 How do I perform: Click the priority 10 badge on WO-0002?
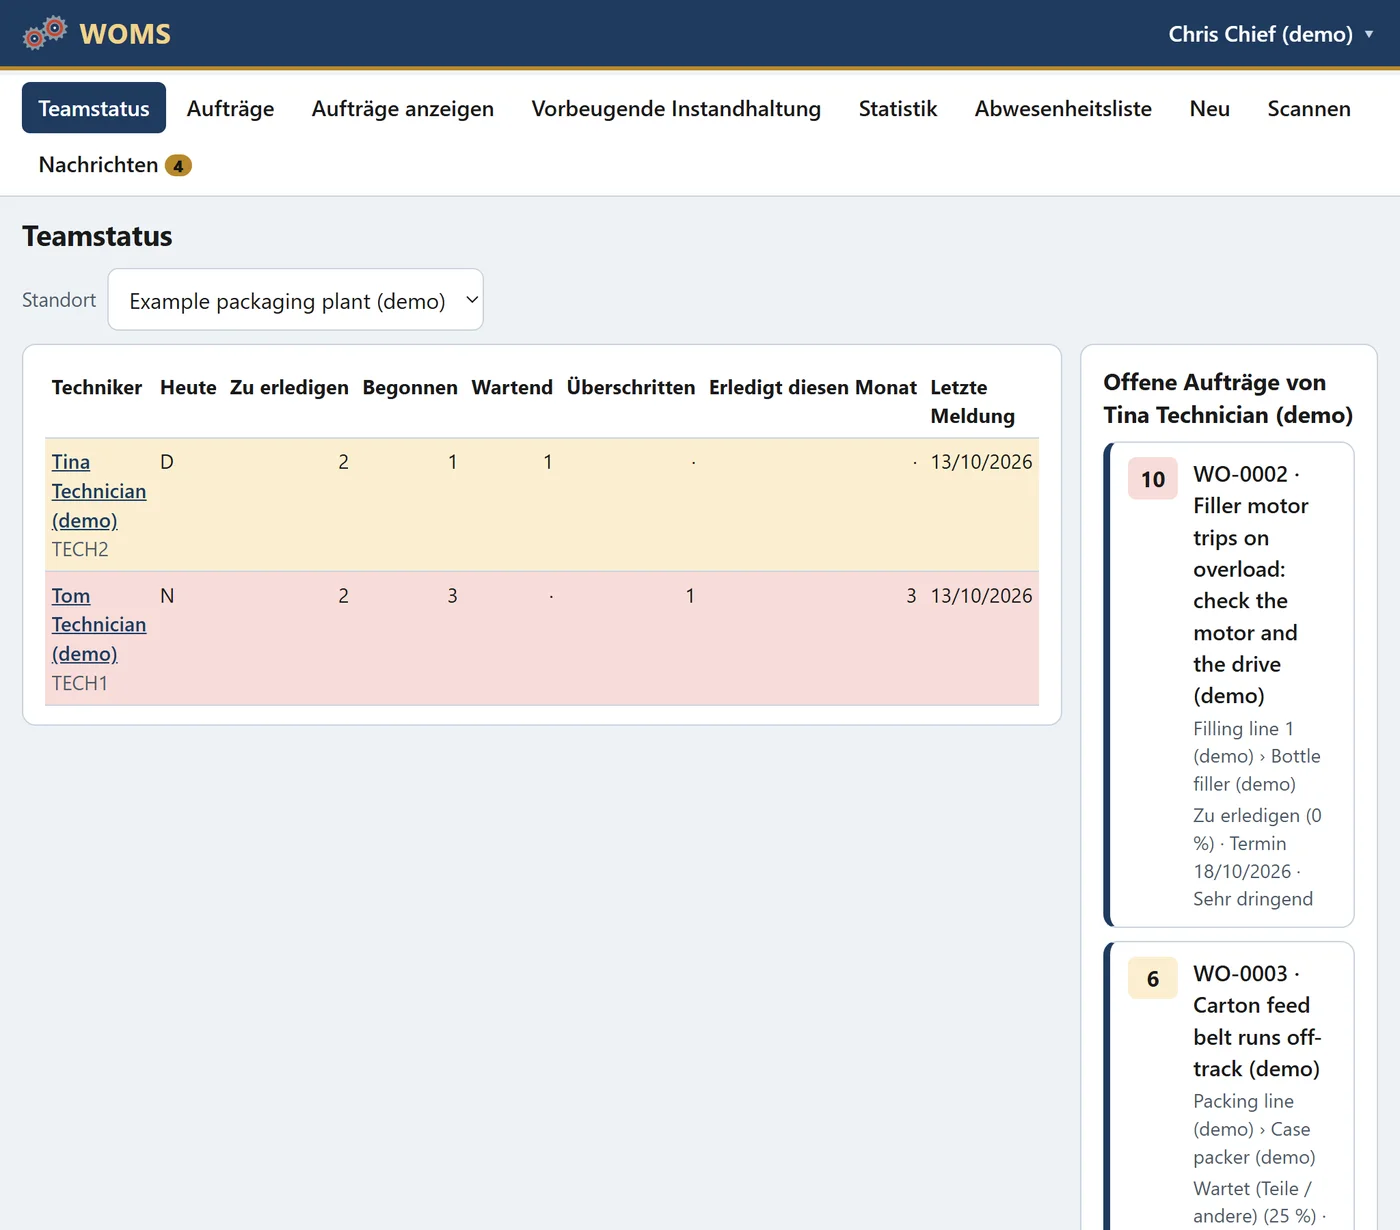pyautogui.click(x=1153, y=479)
